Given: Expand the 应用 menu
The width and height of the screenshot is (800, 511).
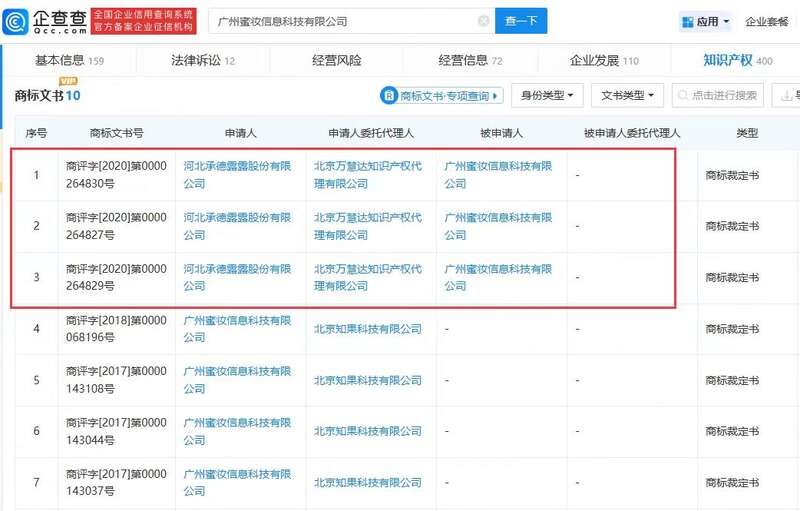Looking at the screenshot, I should 706,21.
